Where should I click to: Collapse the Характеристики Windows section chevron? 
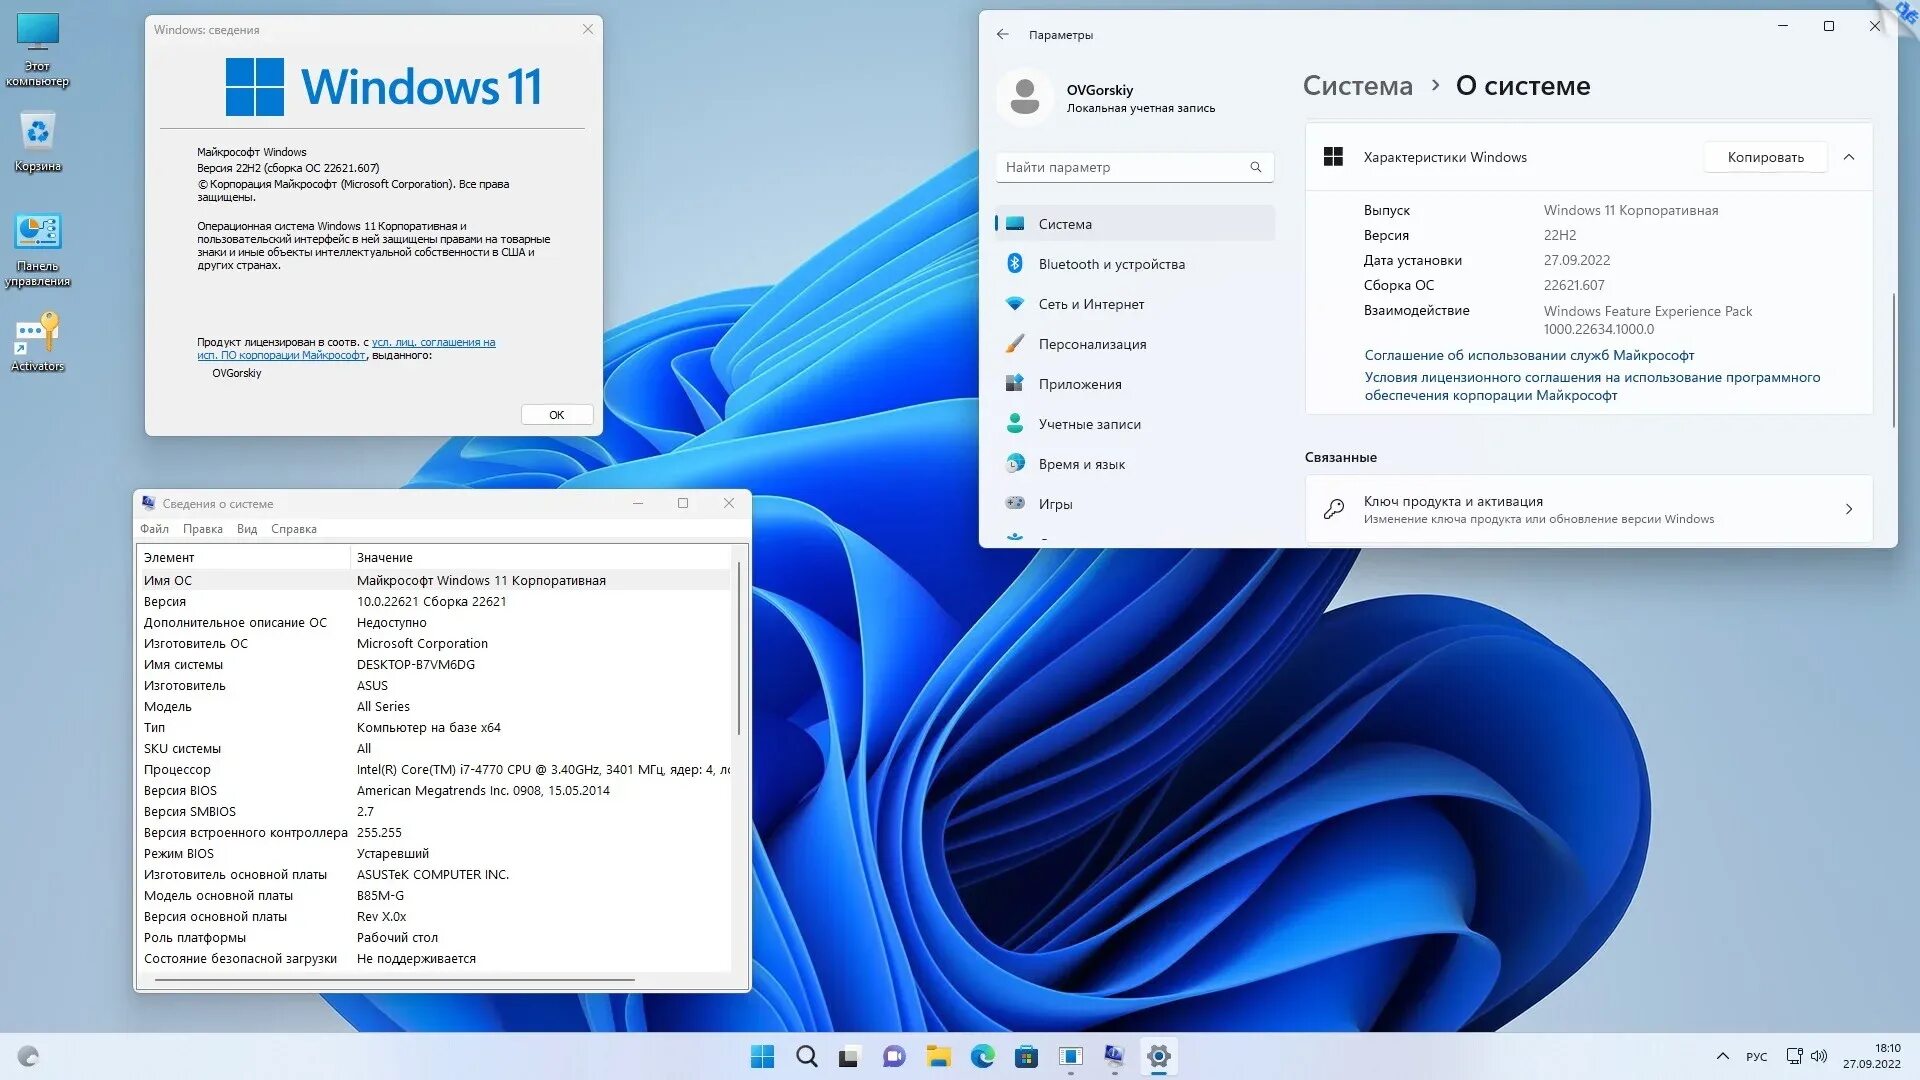(x=1848, y=157)
